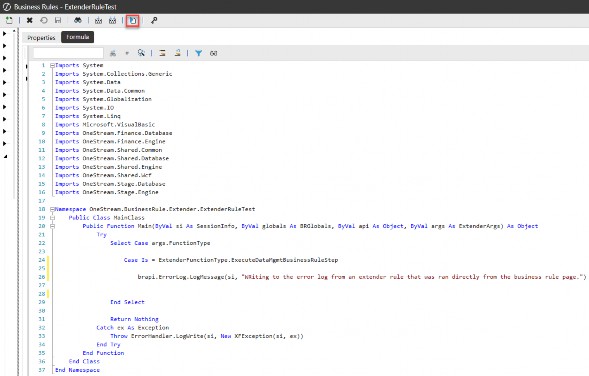Image resolution: width=589 pixels, height=376 pixels.
Task: Click 'Imports System.Data.Common' line
Action: pos(100,91)
